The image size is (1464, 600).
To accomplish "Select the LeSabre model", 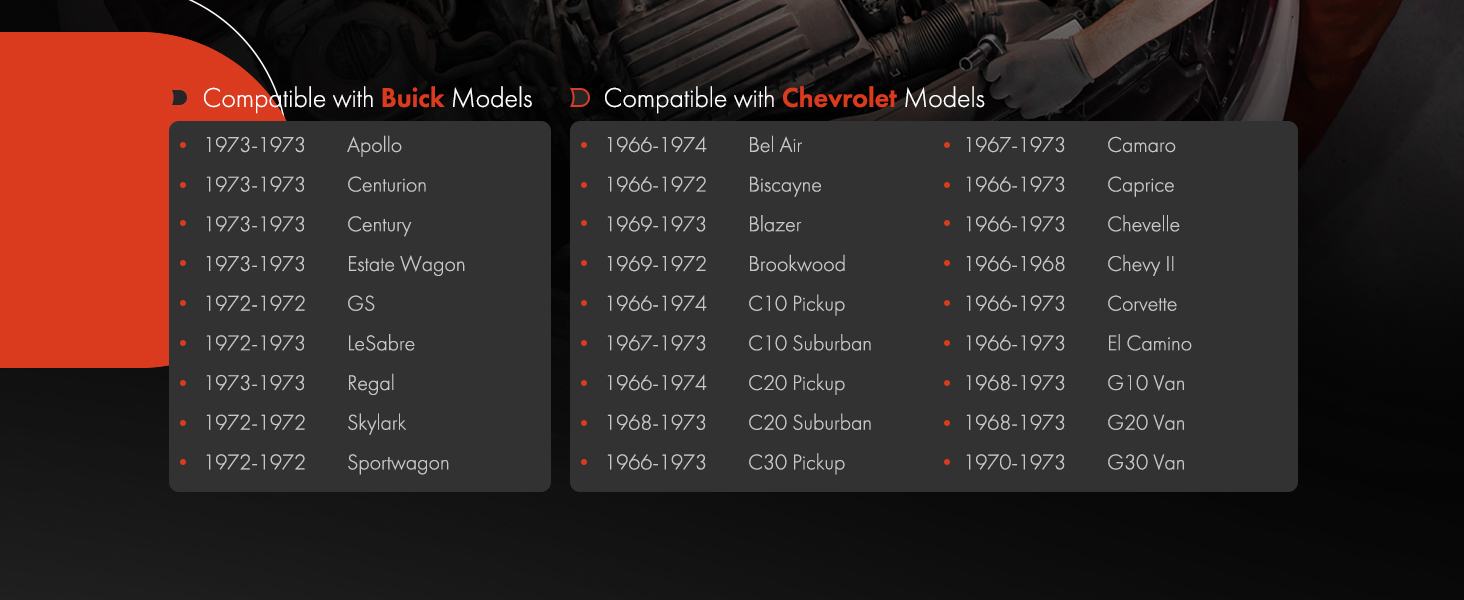I will coord(381,344).
